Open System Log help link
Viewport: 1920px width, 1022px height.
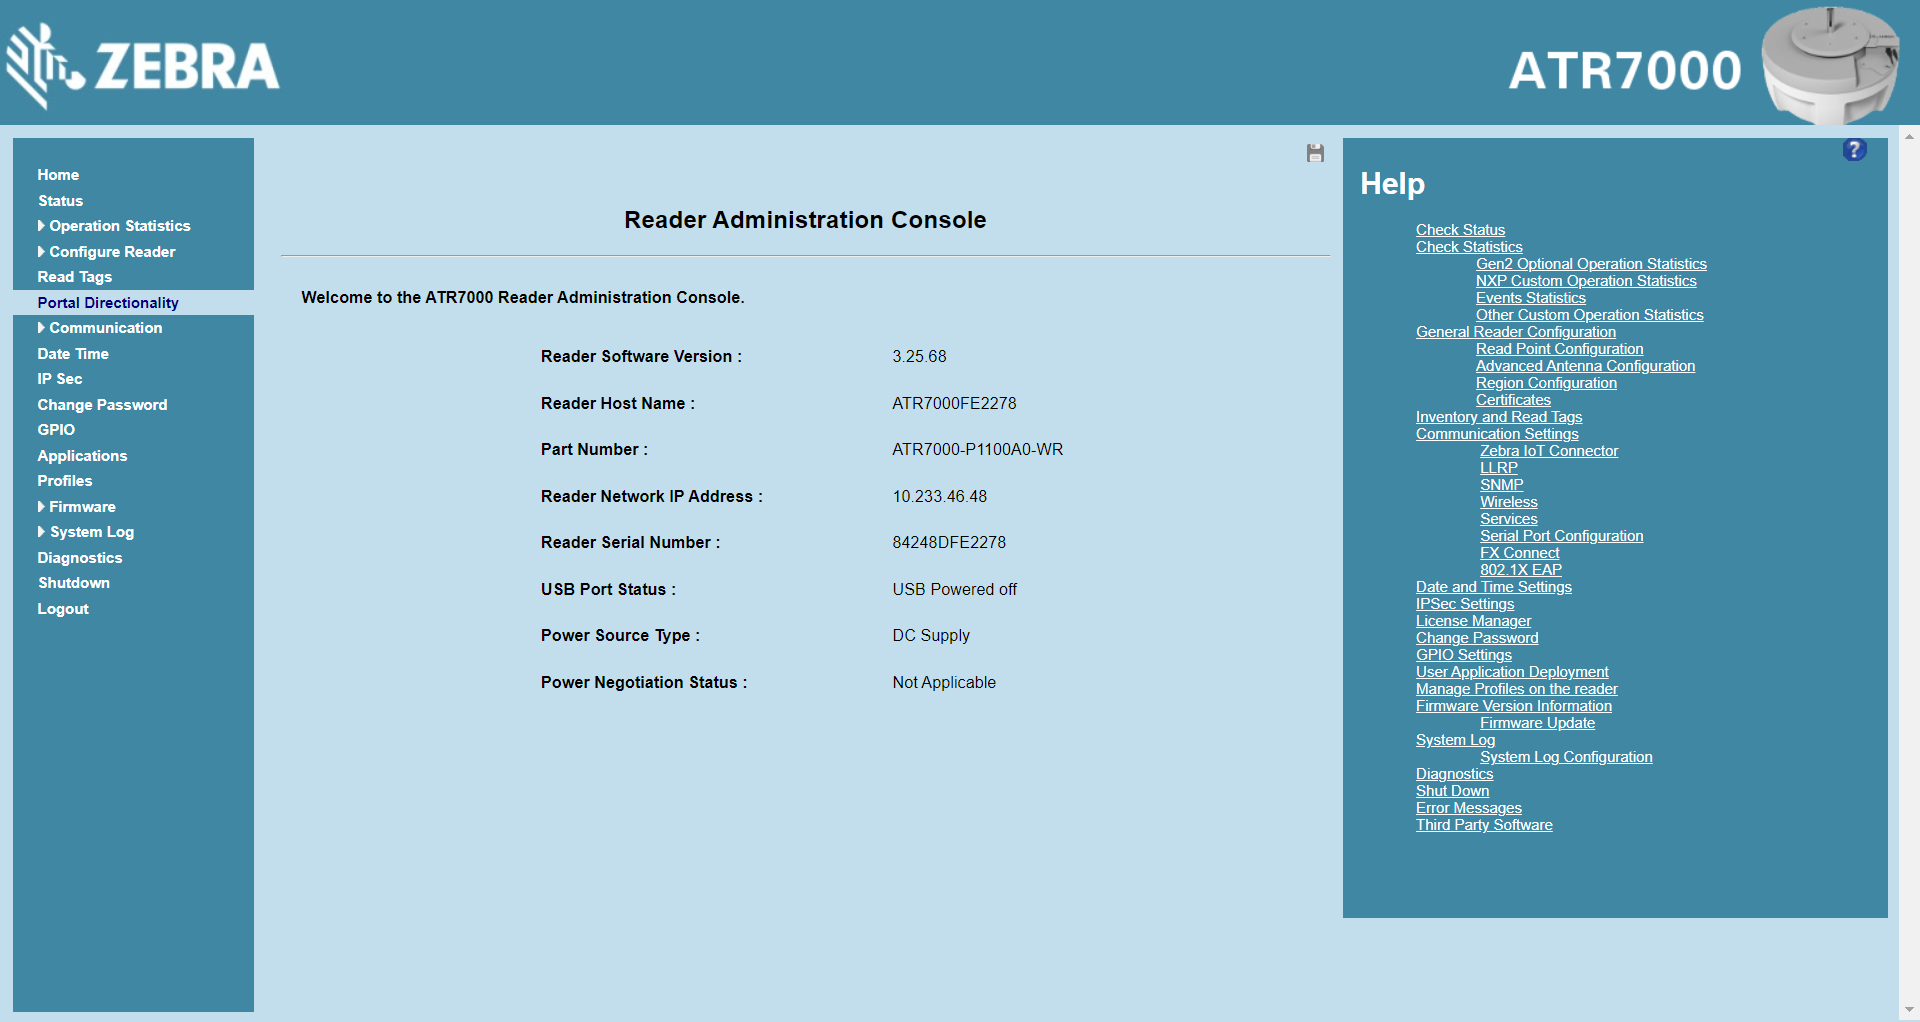point(1456,740)
